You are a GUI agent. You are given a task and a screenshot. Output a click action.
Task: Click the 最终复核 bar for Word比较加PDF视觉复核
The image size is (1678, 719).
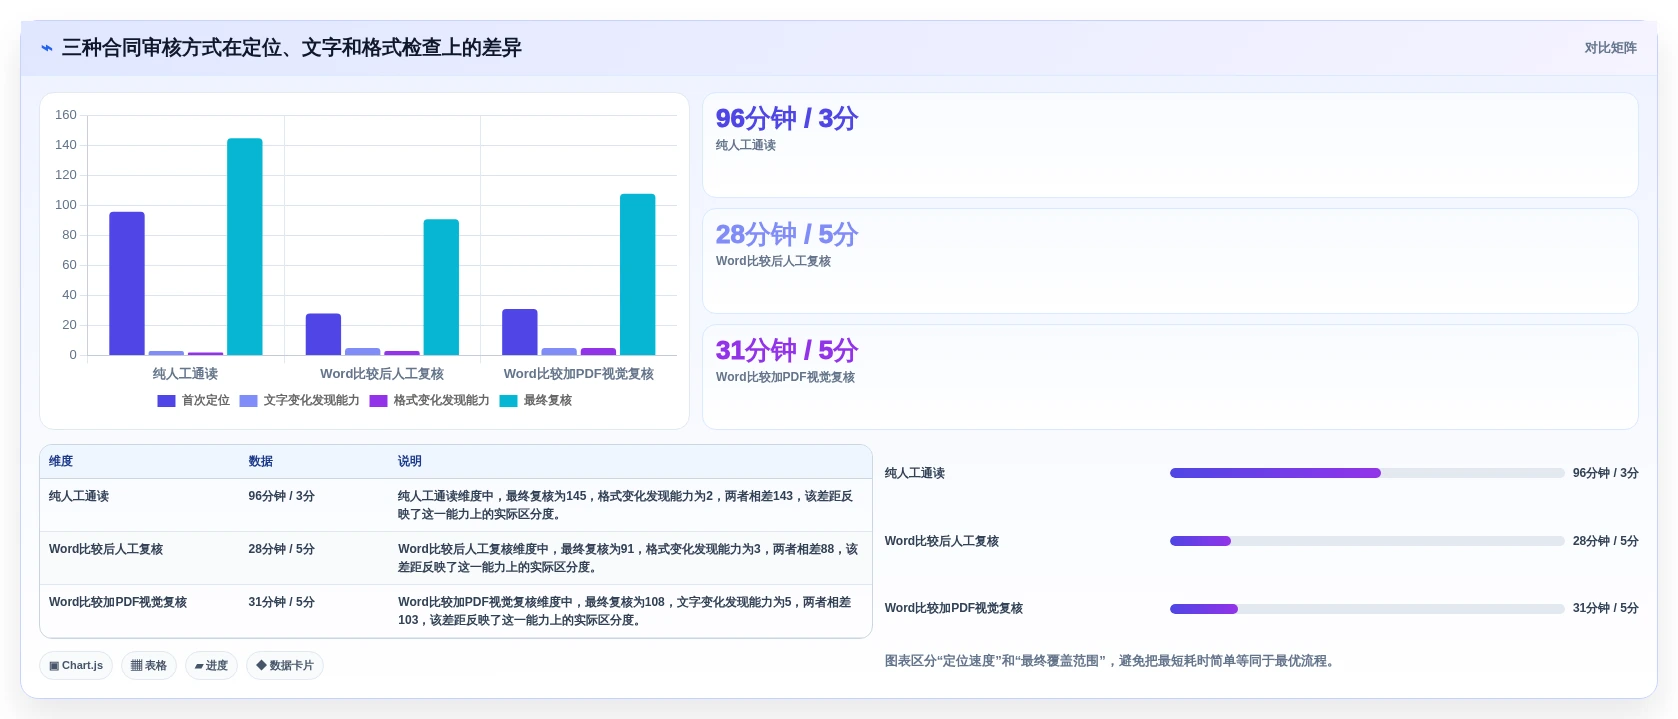(638, 274)
